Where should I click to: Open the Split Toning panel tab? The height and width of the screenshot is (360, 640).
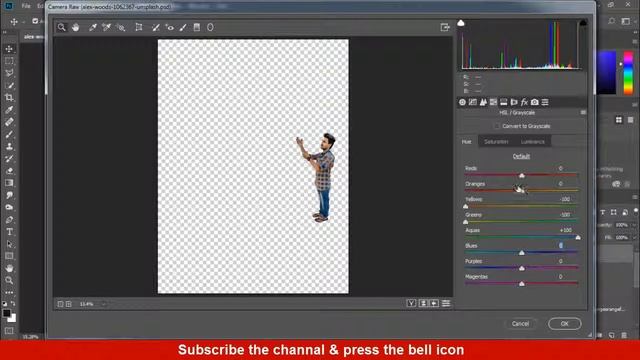(x=504, y=102)
